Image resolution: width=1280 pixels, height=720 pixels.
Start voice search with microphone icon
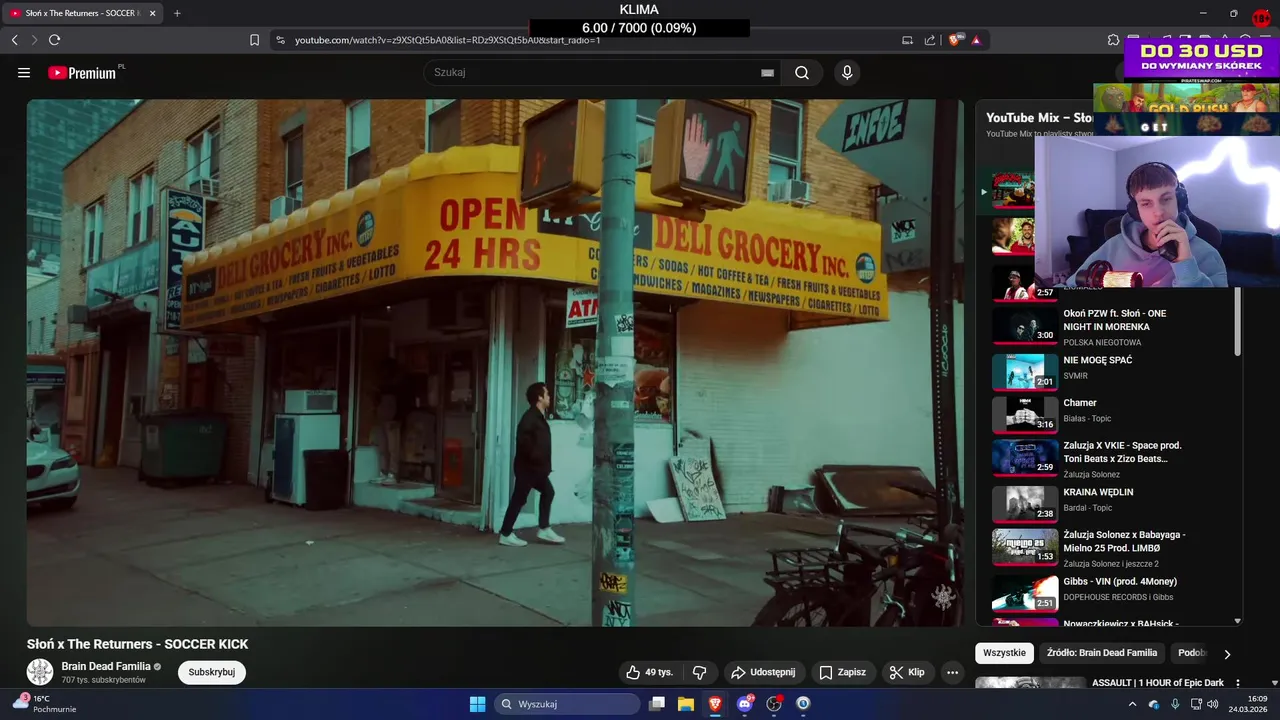pyautogui.click(x=847, y=72)
